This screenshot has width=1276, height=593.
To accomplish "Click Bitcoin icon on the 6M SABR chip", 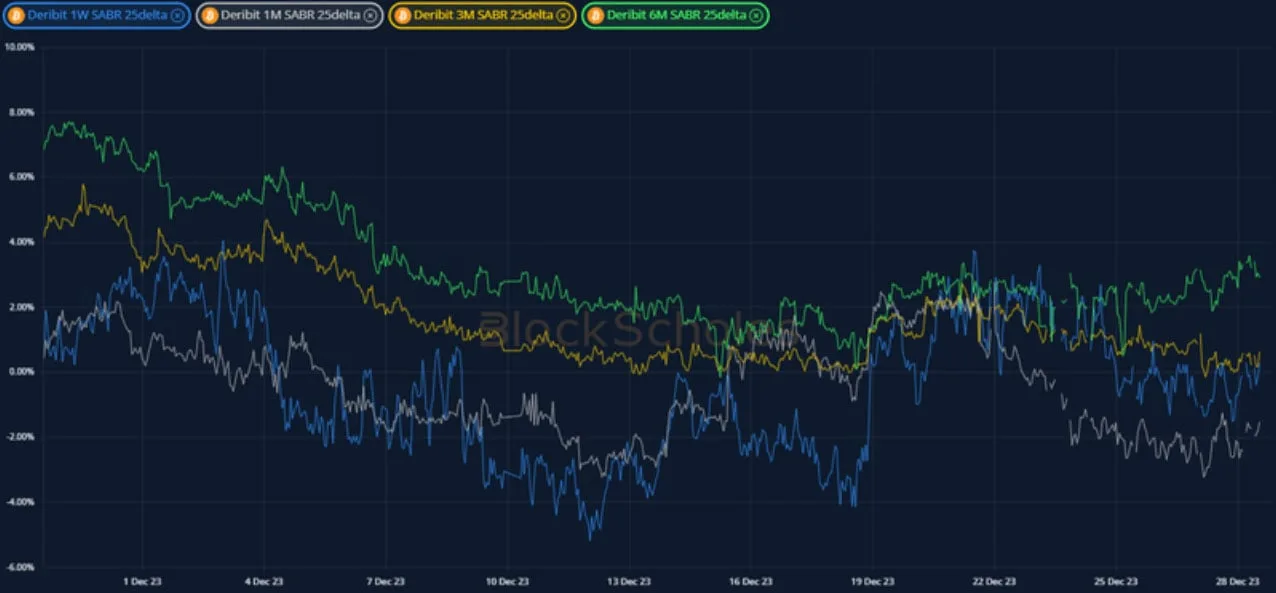I will tap(596, 15).
